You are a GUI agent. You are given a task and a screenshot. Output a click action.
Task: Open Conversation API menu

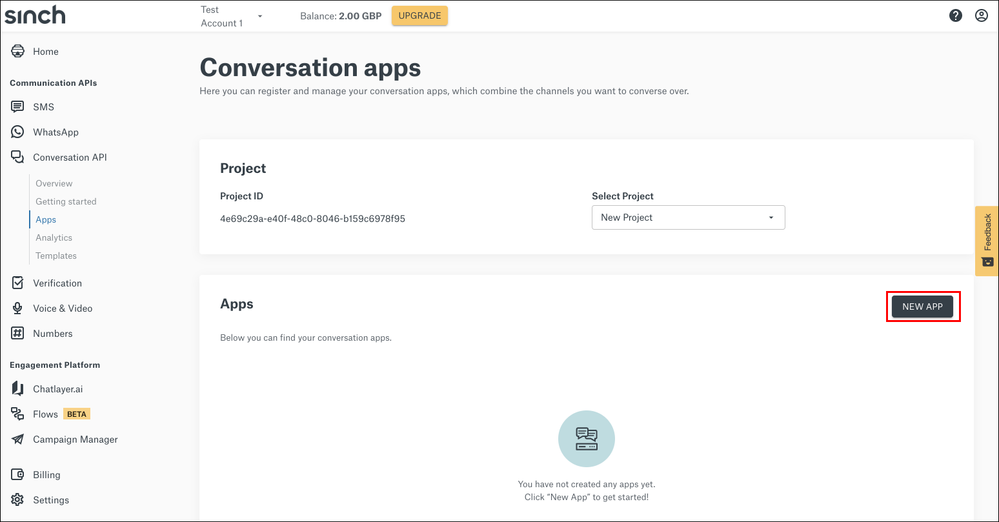(70, 157)
